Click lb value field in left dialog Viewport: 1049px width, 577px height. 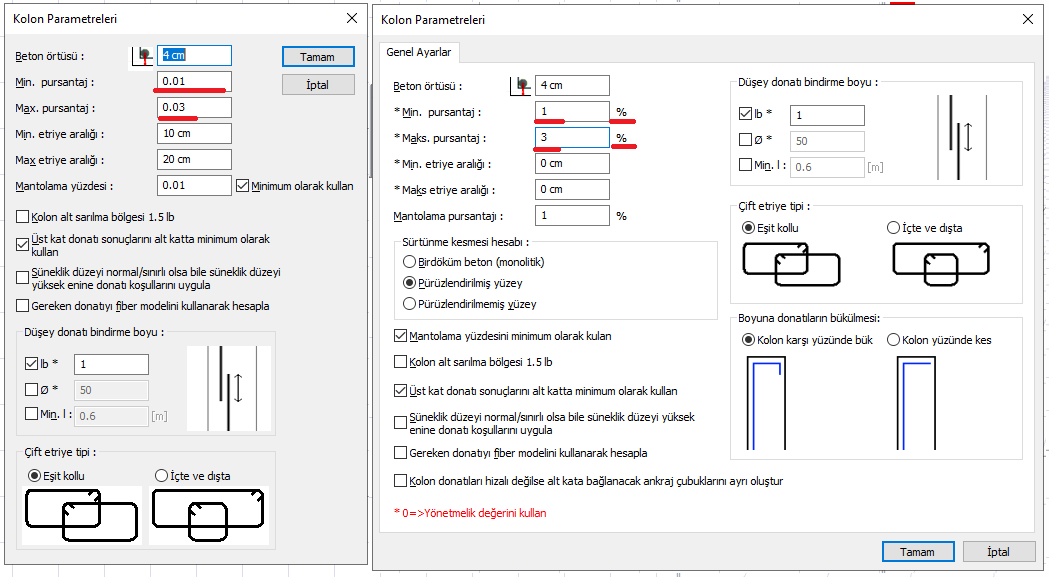click(x=112, y=364)
